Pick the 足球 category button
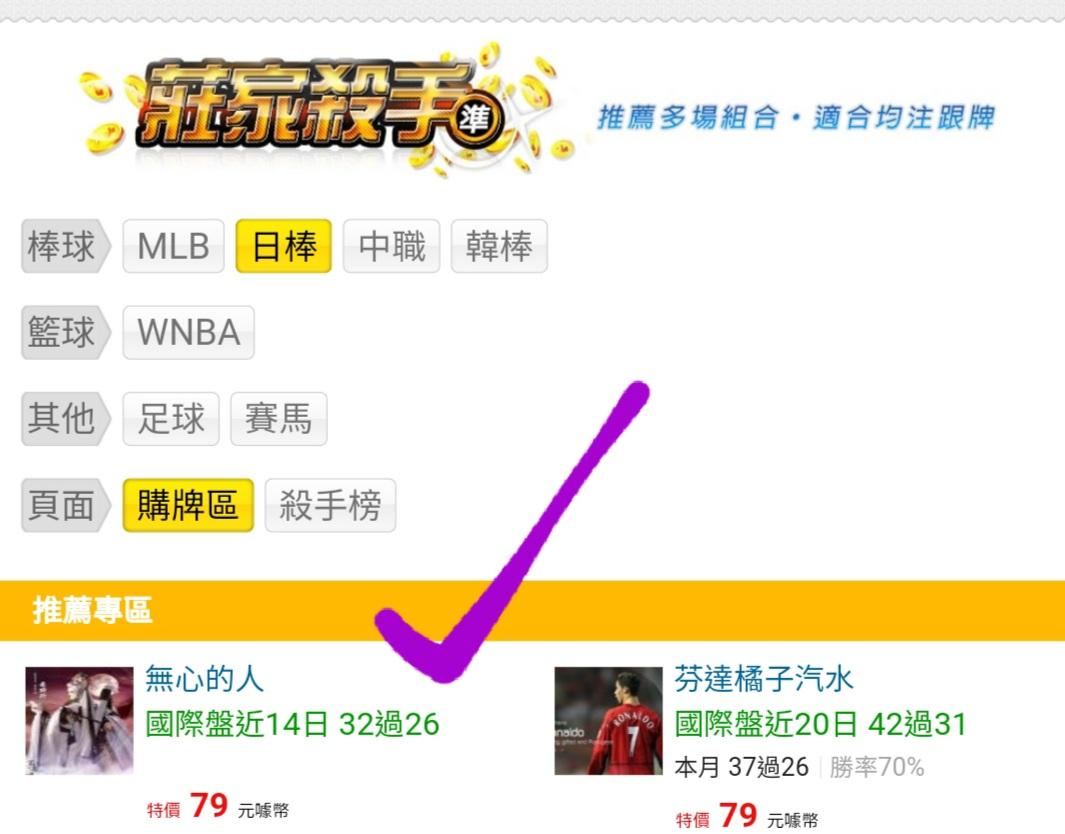This screenshot has width=1065, height=834. [x=170, y=418]
